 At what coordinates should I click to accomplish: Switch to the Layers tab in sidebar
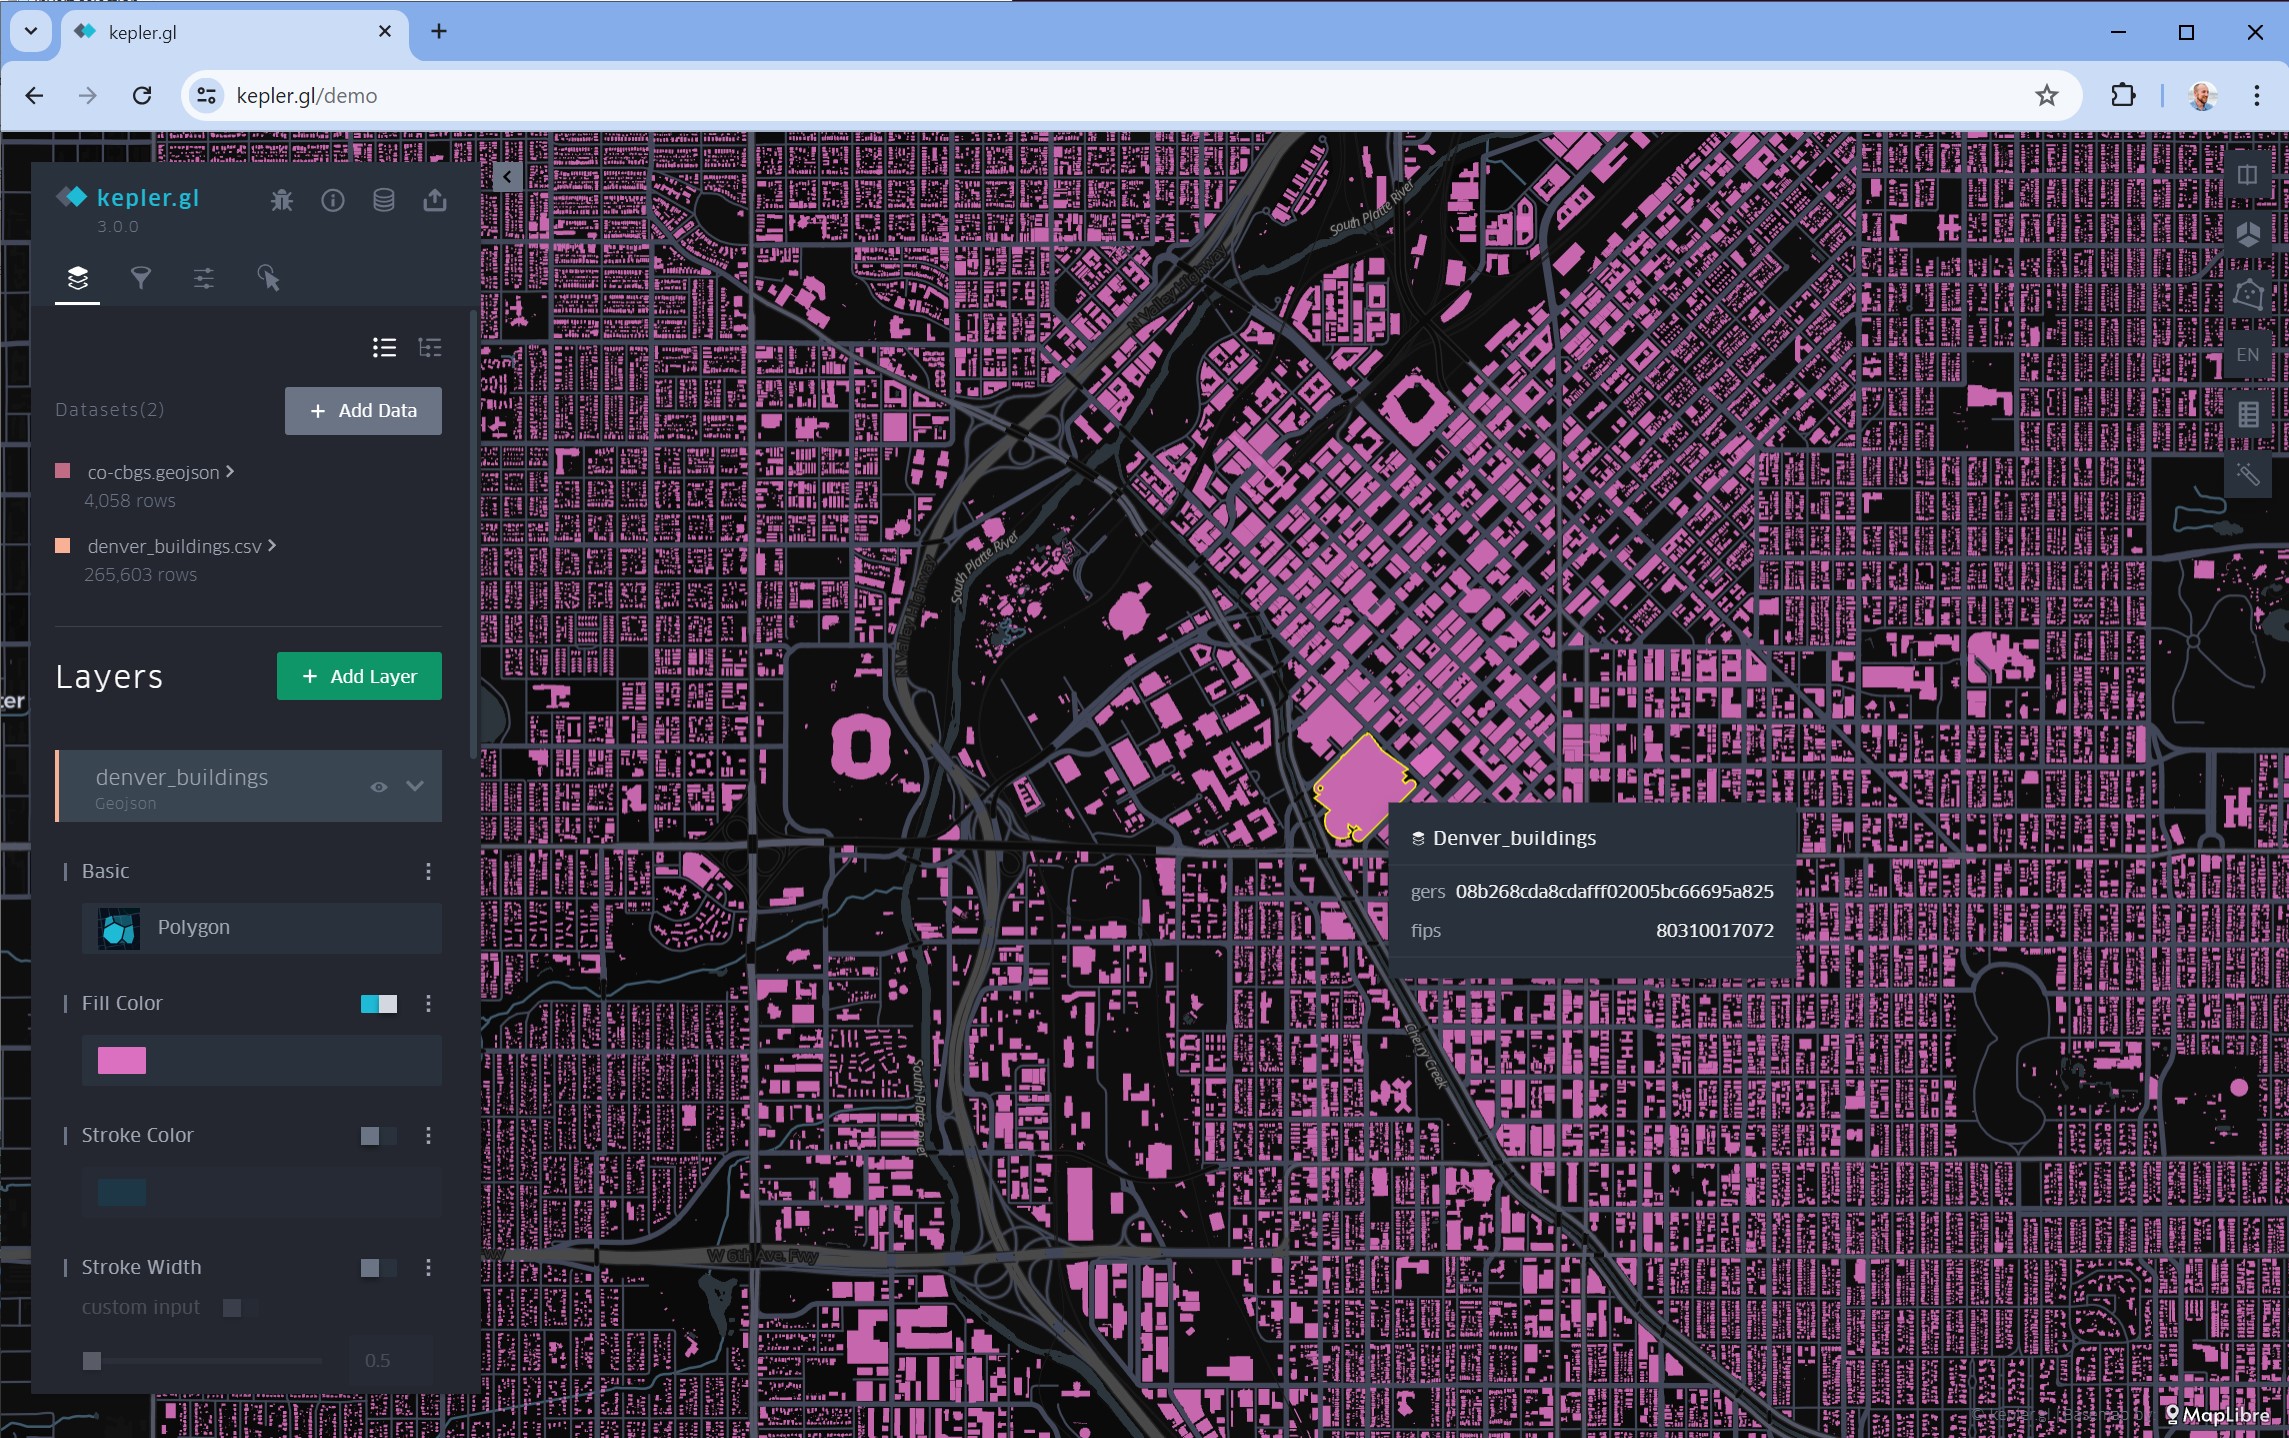point(78,278)
